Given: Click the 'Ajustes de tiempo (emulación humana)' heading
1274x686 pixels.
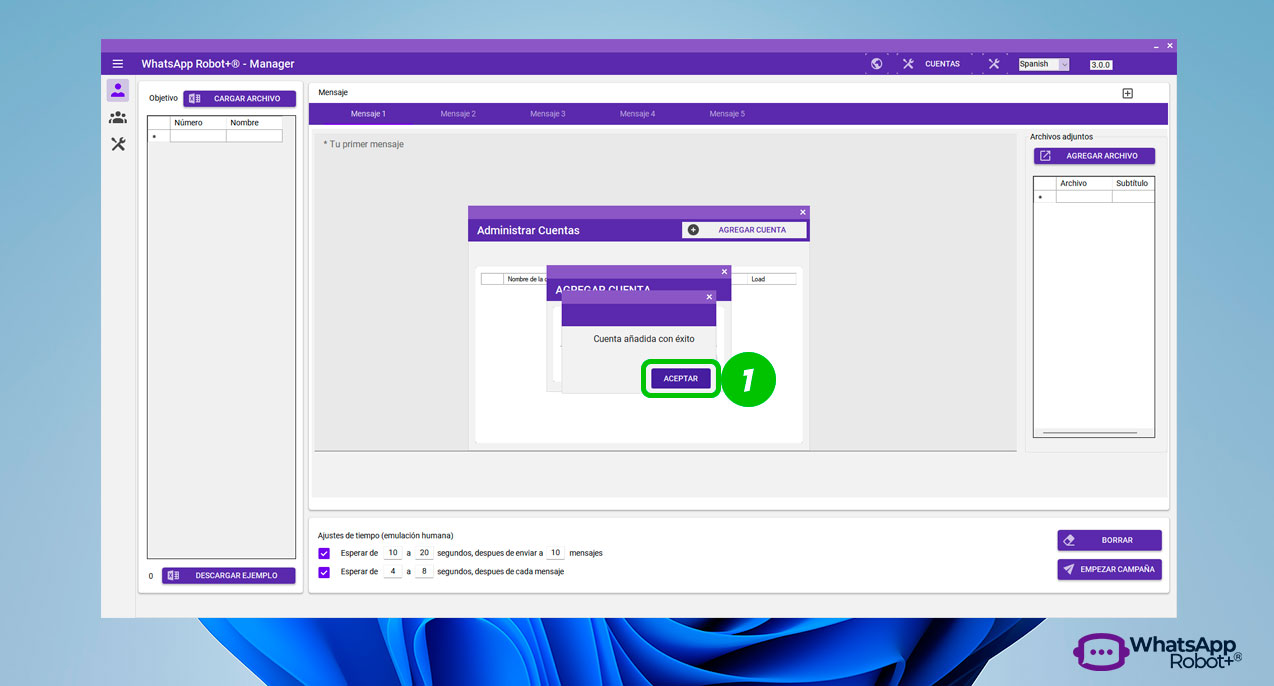Looking at the screenshot, I should (x=385, y=535).
